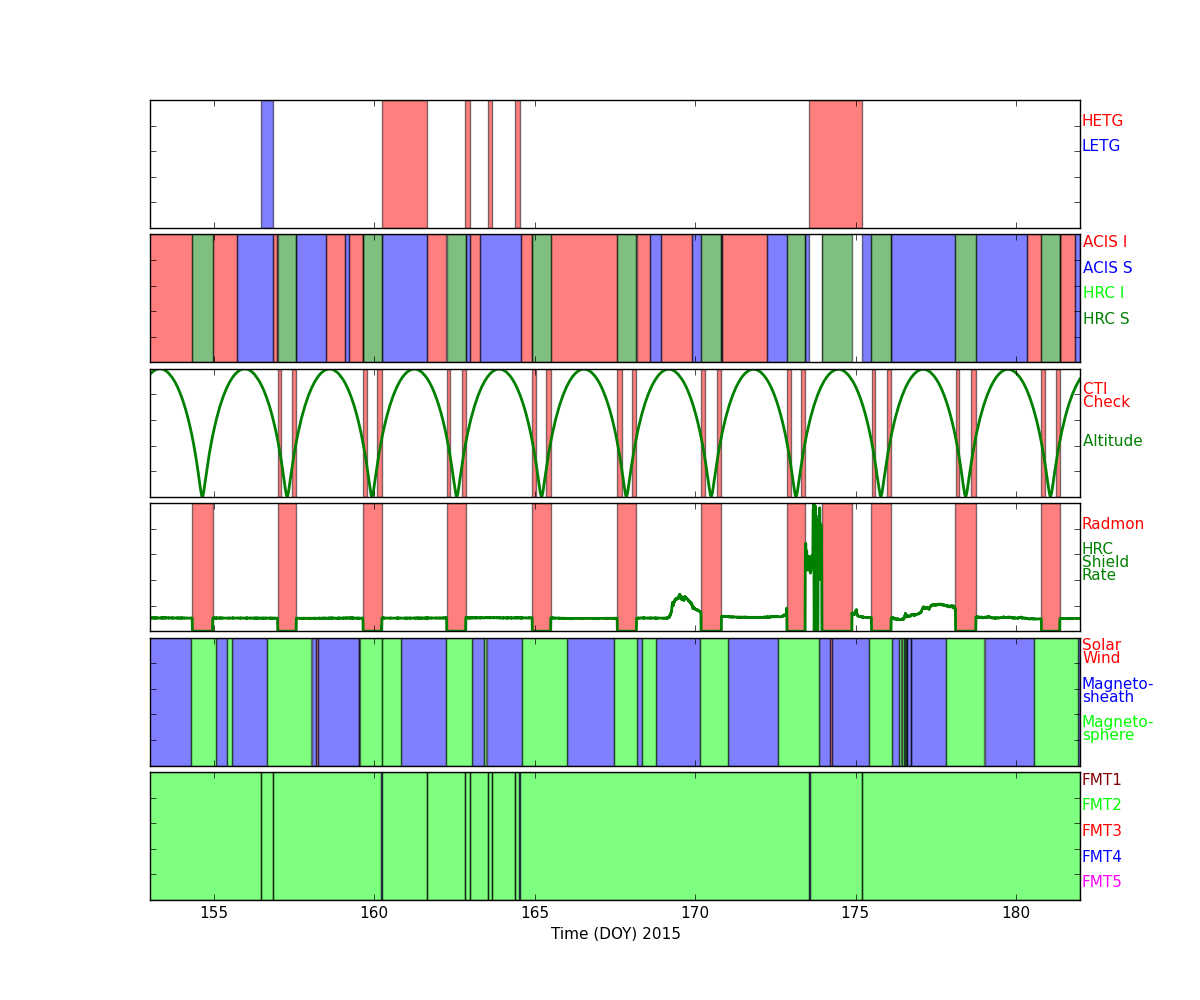Click the blue LETG bar in top panel
The height and width of the screenshot is (1000, 1200).
(x=267, y=164)
